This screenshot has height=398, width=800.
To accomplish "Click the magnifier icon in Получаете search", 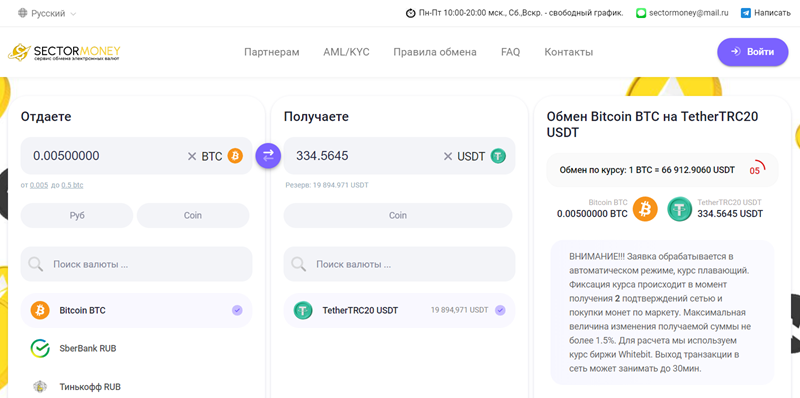I will coord(298,264).
